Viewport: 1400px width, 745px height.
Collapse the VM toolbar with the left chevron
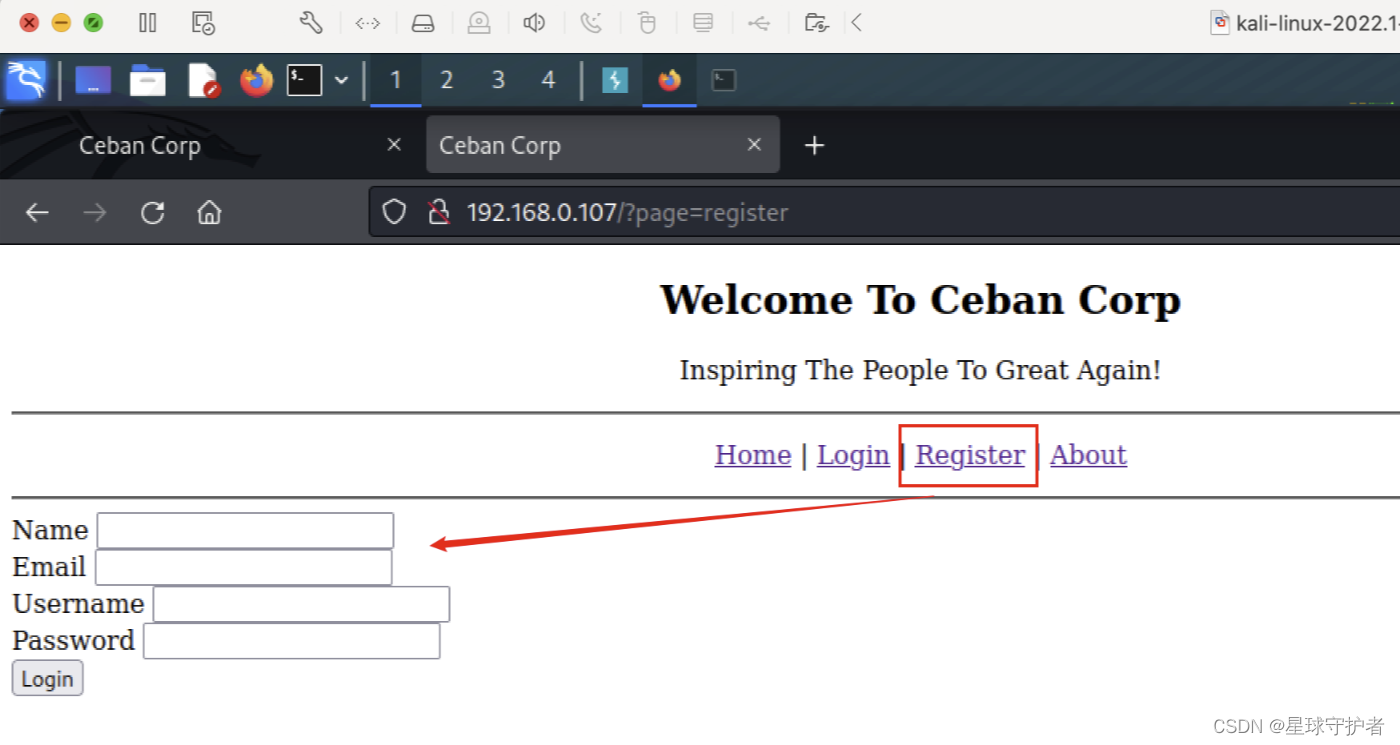coord(857,22)
